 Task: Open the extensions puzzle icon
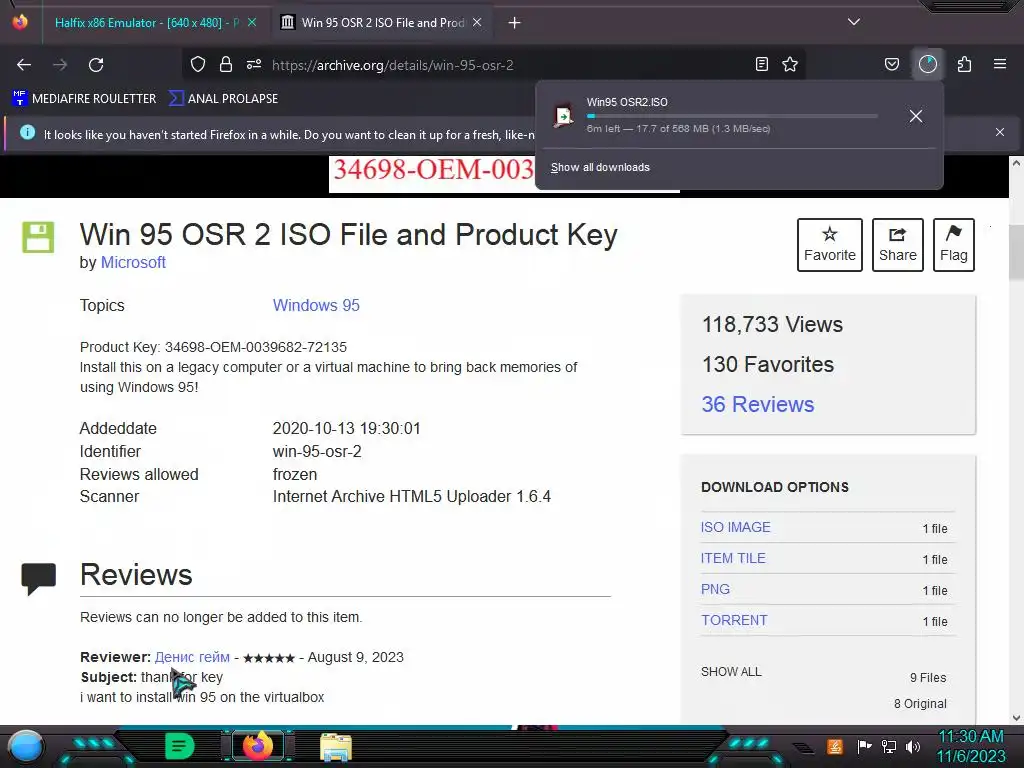(x=964, y=64)
